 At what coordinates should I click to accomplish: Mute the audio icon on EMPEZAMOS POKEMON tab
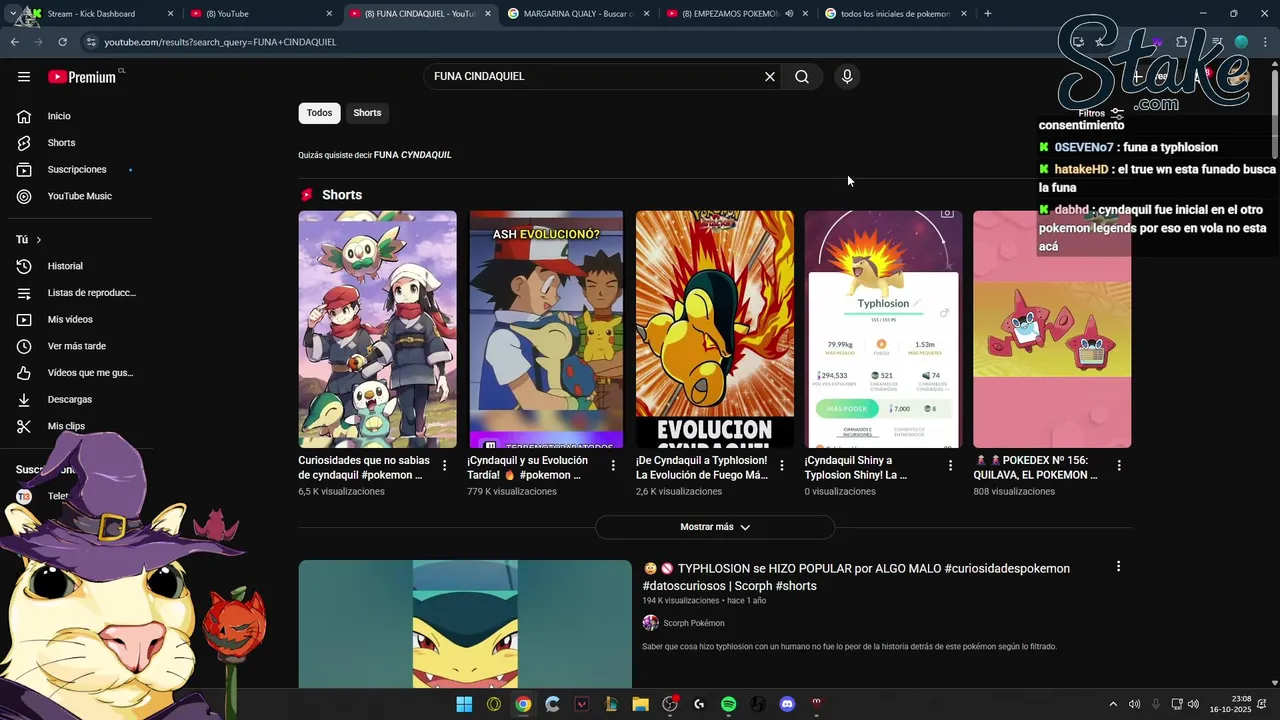(789, 14)
